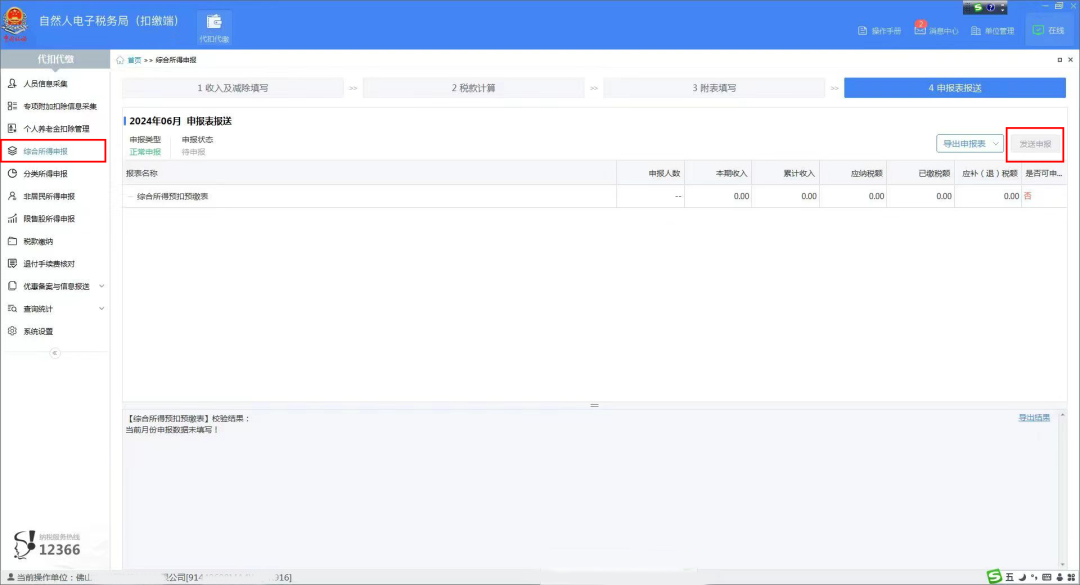The width and height of the screenshot is (1080, 585).
Task: Switch to step 1 收入及减除填写
Action: point(233,88)
